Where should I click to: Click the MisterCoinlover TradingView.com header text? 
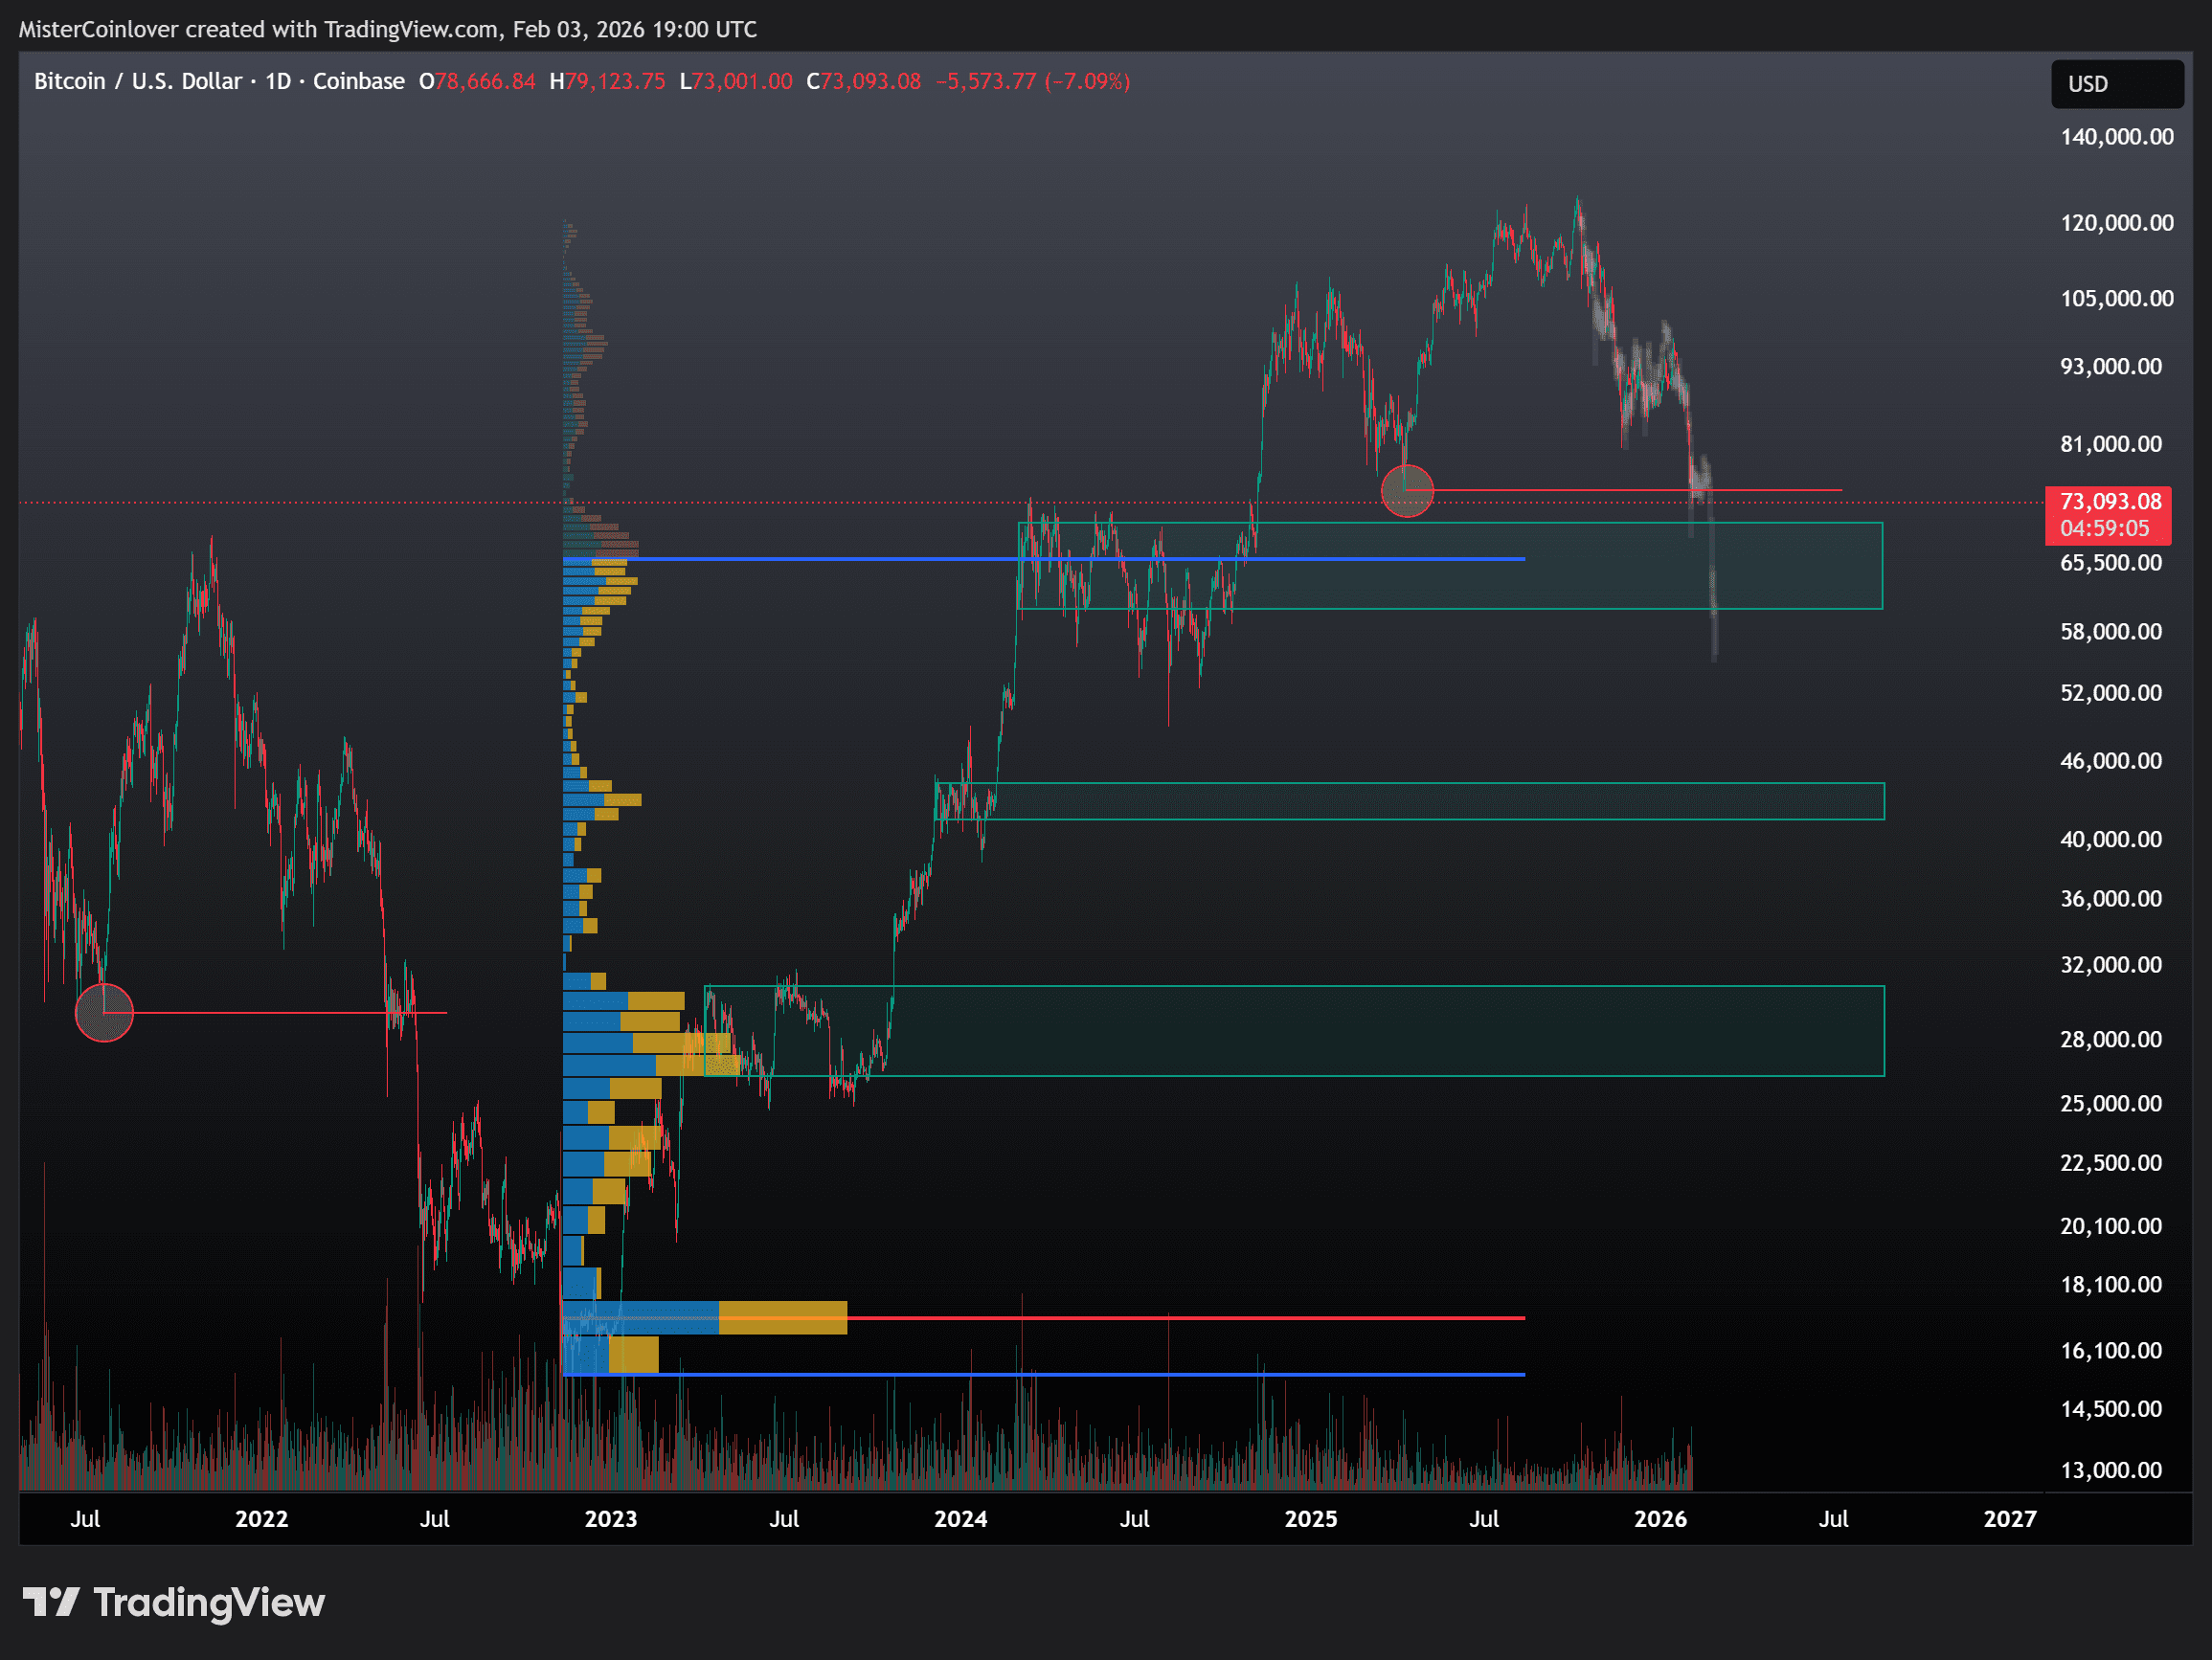[387, 29]
